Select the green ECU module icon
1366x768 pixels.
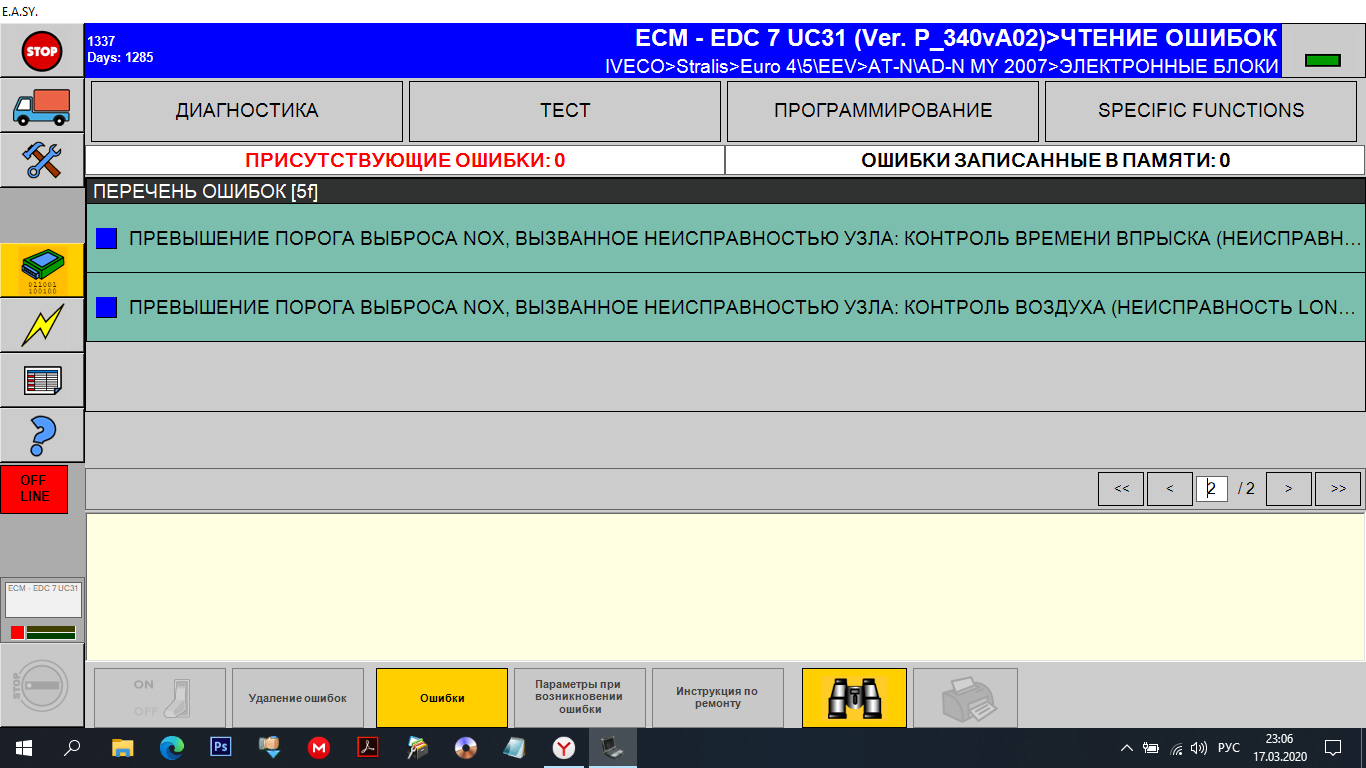(x=42, y=270)
